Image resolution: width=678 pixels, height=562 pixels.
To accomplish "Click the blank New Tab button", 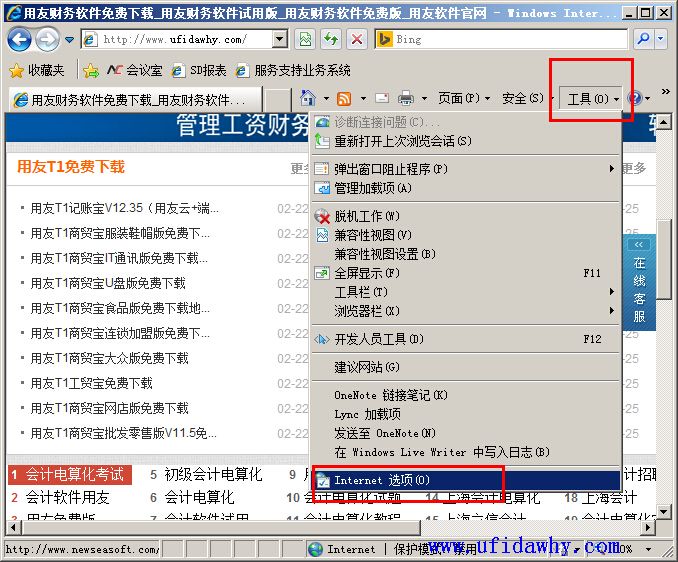I will (277, 100).
